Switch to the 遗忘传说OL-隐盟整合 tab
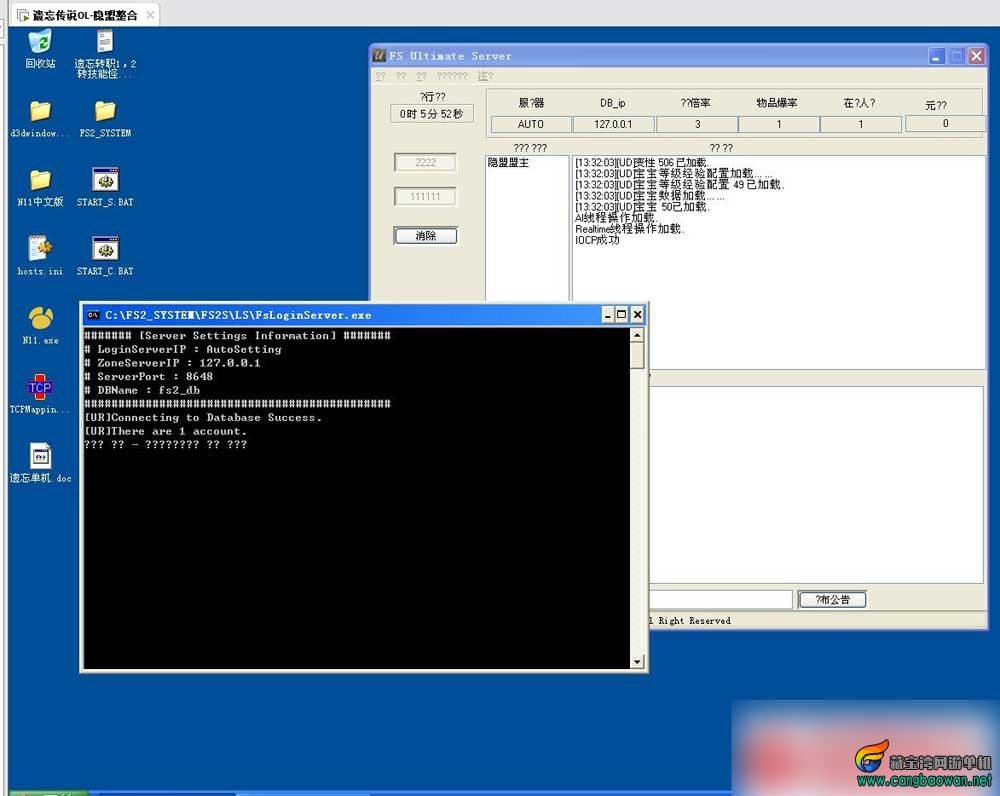Screen dimensions: 1000x796 [x=85, y=15]
